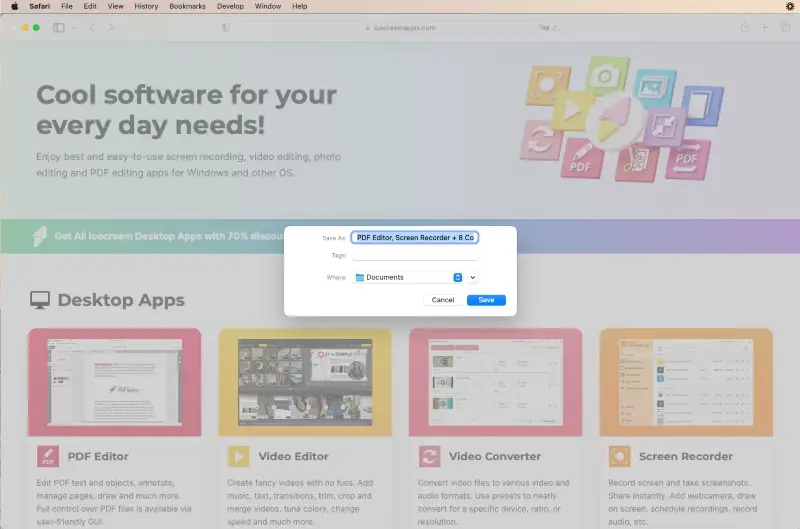800x529 pixels.
Task: Click the Screen Recorder app icon
Action: 619,457
